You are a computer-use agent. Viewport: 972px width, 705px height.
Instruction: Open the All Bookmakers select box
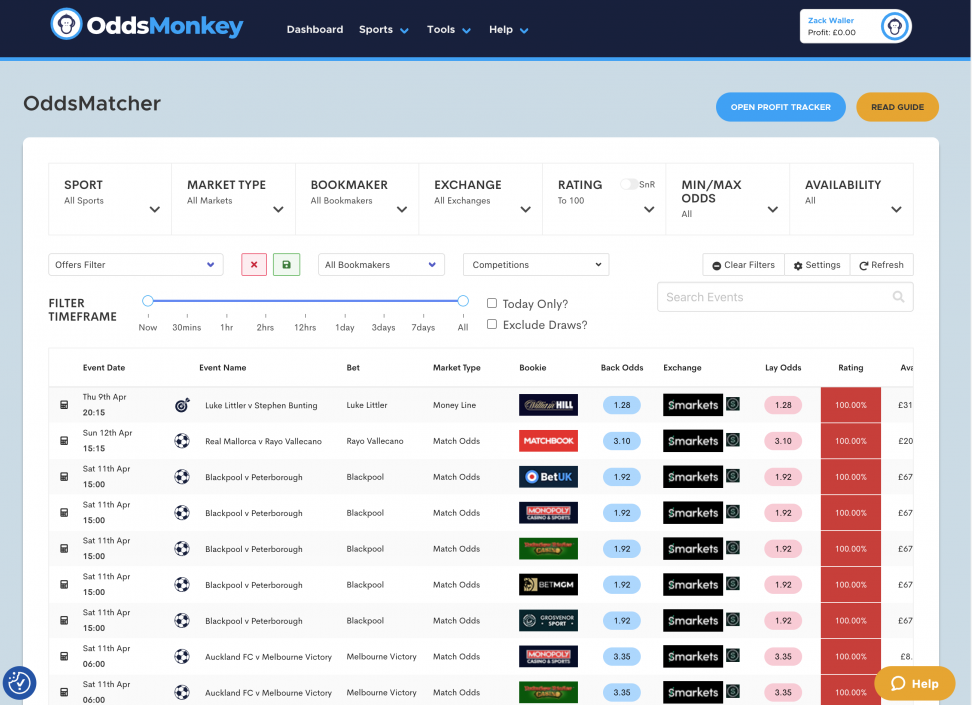pos(381,265)
